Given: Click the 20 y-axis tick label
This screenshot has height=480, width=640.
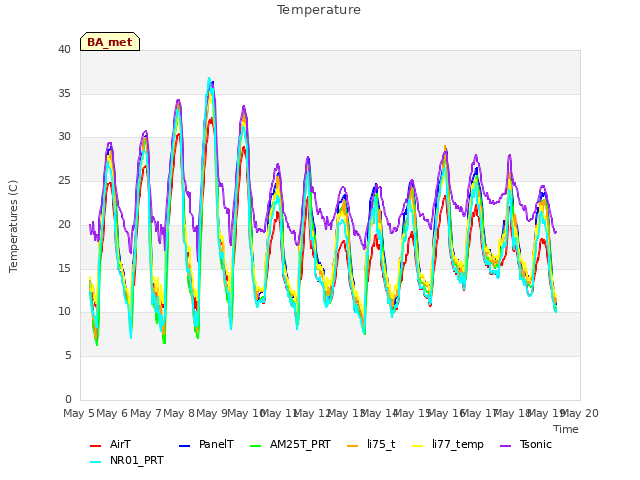Looking at the screenshot, I should coord(64,224).
